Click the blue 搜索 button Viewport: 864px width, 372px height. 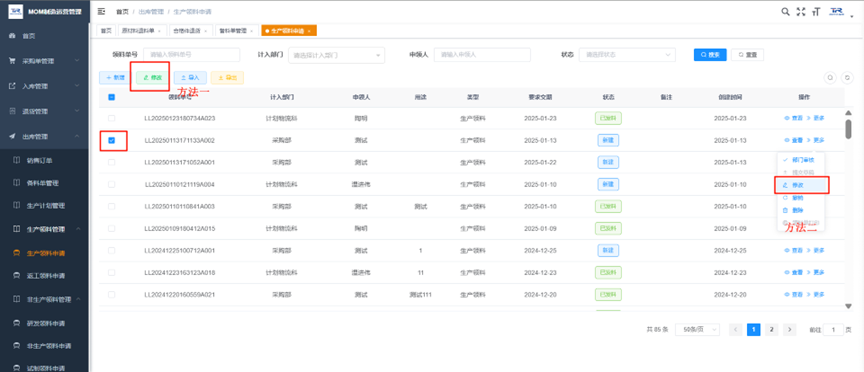coord(710,55)
